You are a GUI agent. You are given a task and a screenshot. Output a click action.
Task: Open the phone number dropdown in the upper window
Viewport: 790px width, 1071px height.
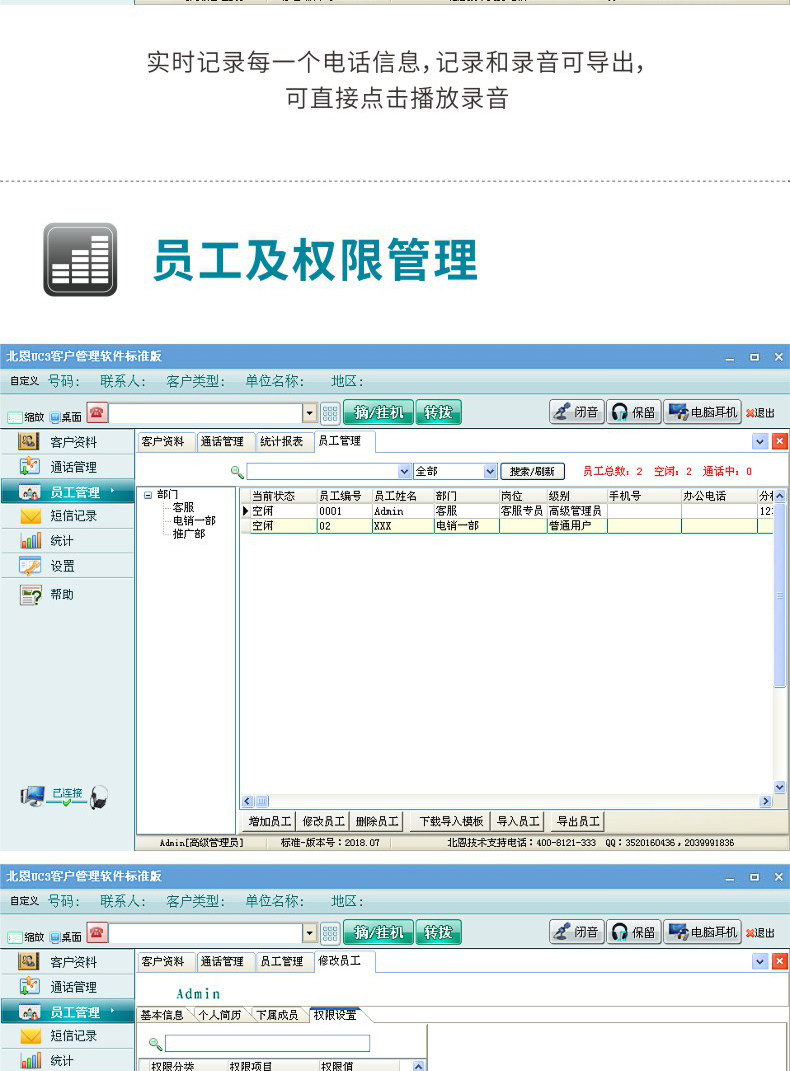(x=309, y=413)
